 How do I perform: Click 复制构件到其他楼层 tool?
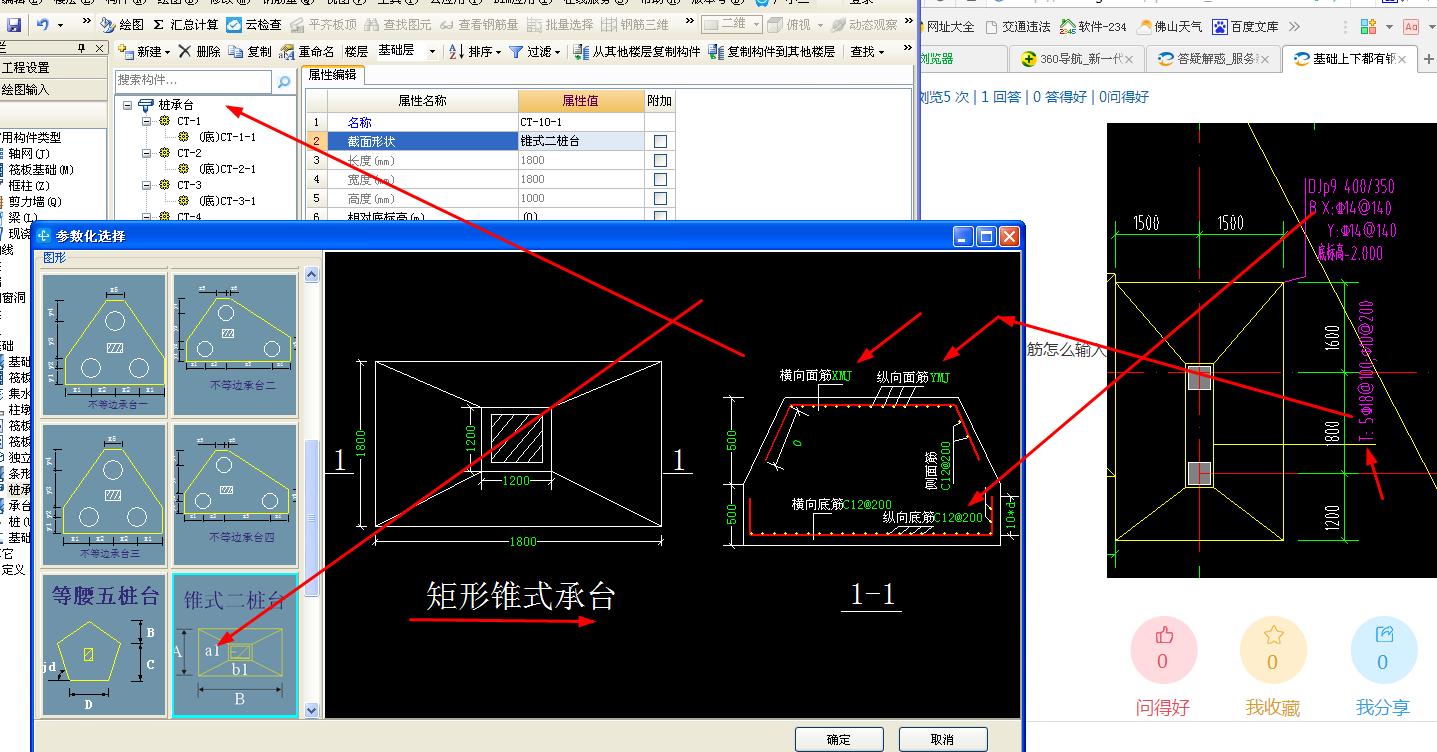coord(771,52)
